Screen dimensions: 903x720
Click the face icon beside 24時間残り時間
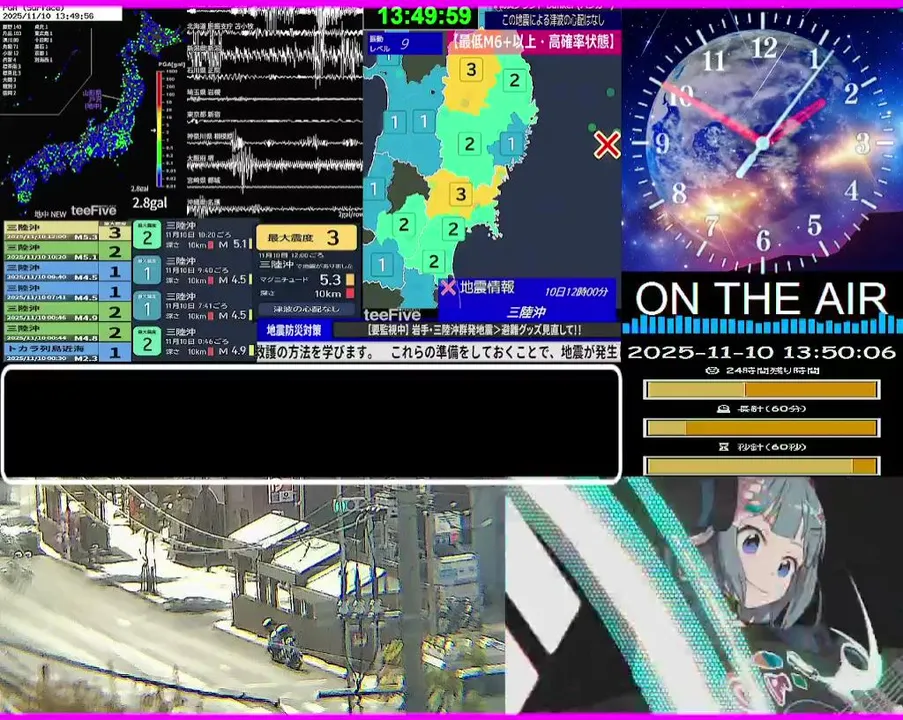712,371
